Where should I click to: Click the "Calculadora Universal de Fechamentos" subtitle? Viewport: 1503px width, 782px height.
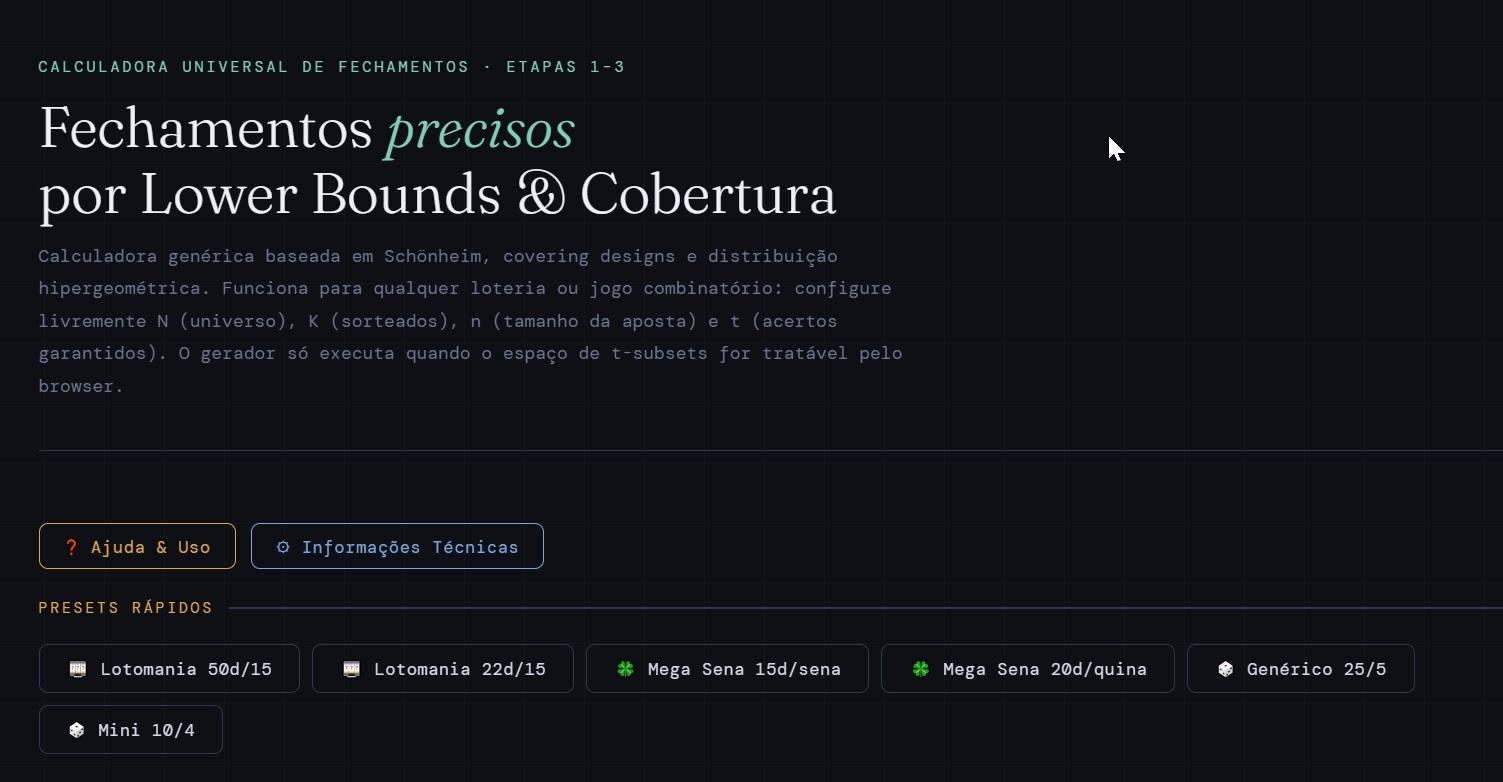(x=253, y=67)
